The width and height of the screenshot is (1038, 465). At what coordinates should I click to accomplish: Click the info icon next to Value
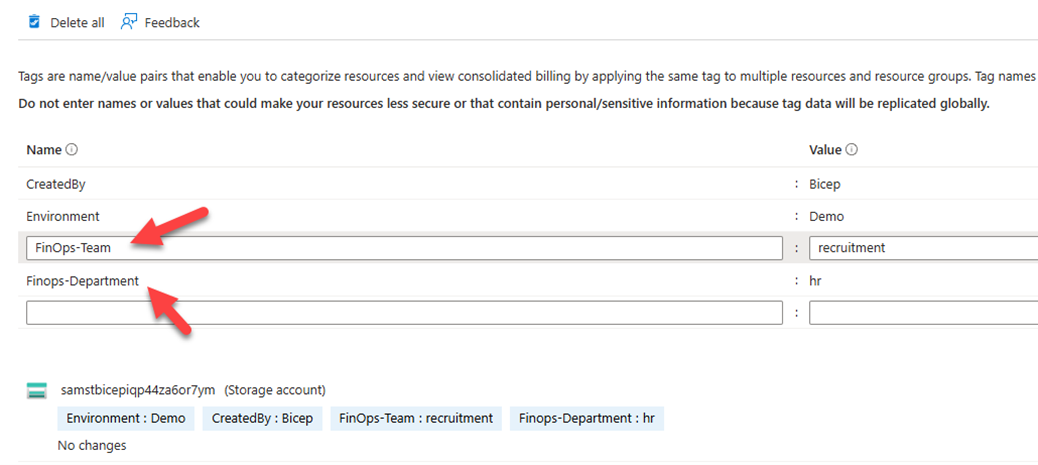(853, 150)
